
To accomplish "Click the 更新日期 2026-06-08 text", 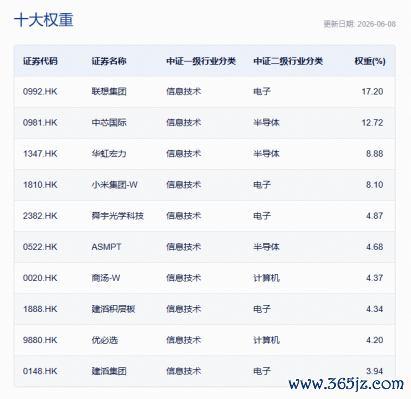I will (x=360, y=24).
